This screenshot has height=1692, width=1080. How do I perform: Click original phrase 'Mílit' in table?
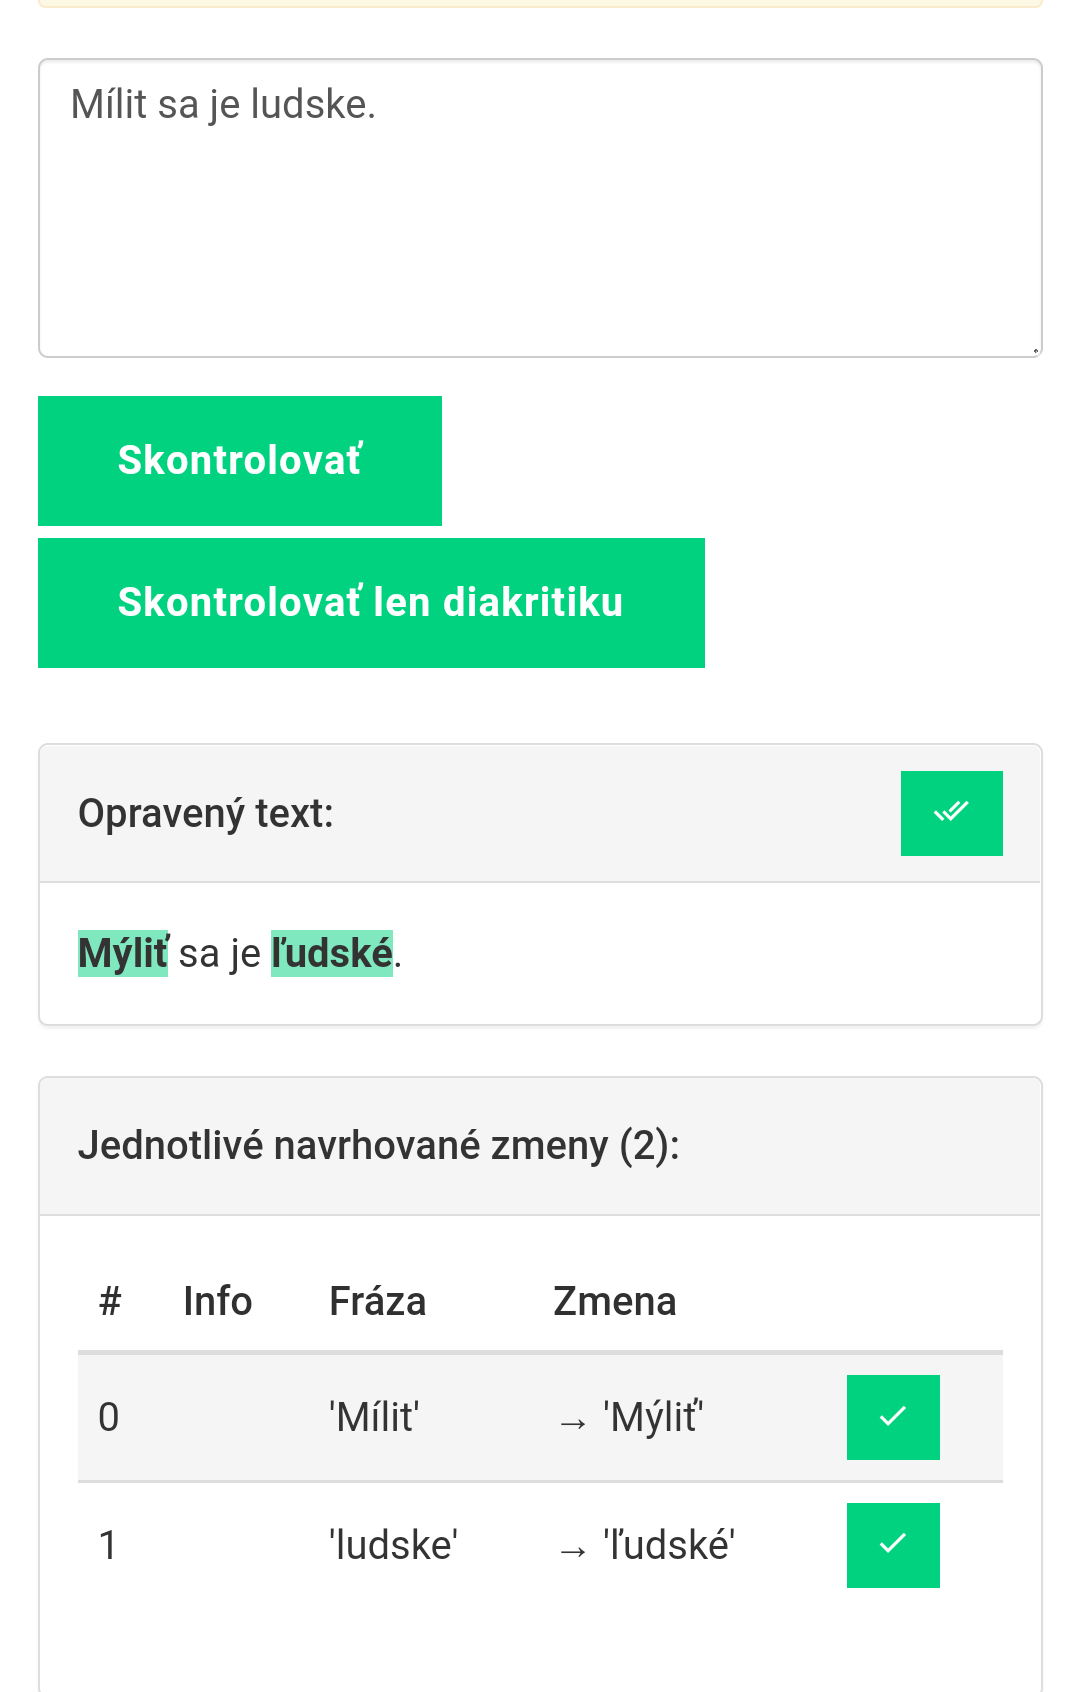click(x=374, y=1417)
